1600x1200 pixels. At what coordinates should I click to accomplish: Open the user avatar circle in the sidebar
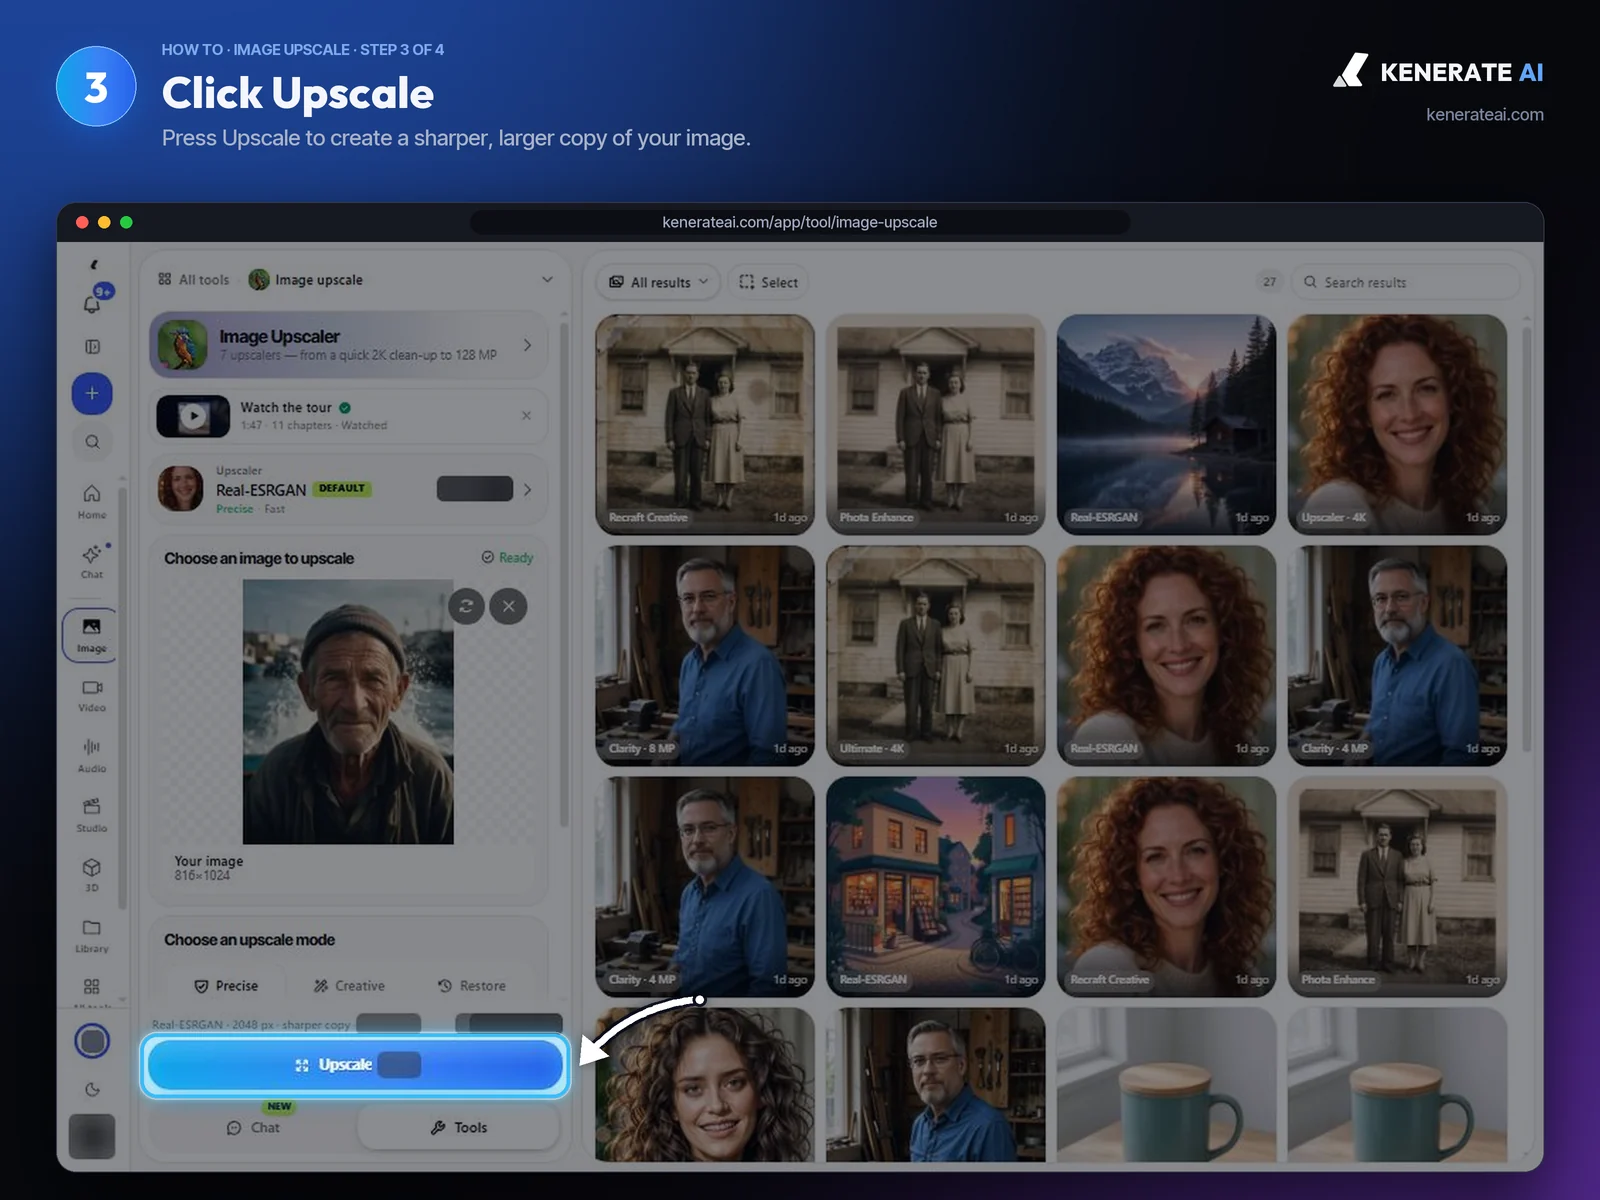[92, 1041]
